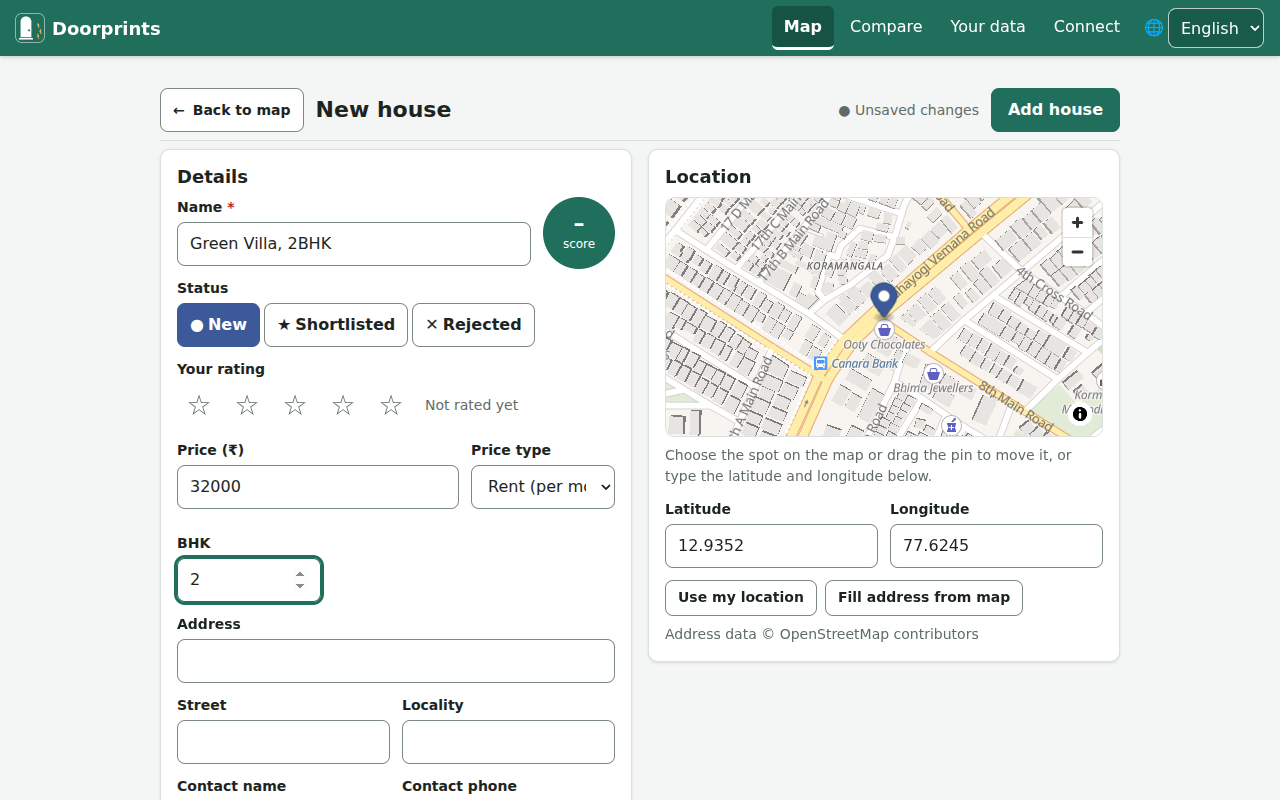Click the Canara Bank map icon
Image resolution: width=1280 pixels, height=800 pixels.
click(821, 363)
